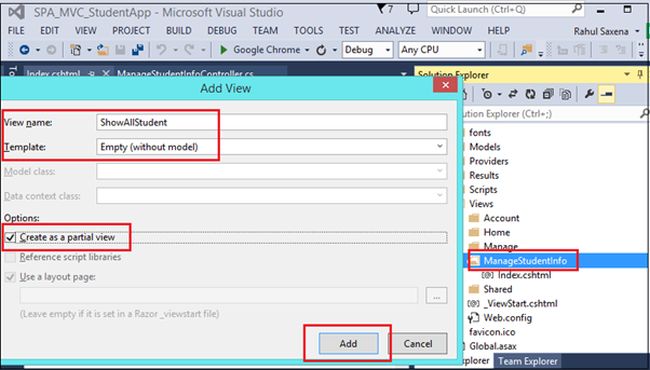Viewport: 650px width, 370px height.
Task: Click the Collapse All icon in Solution Explorer
Action: click(548, 94)
